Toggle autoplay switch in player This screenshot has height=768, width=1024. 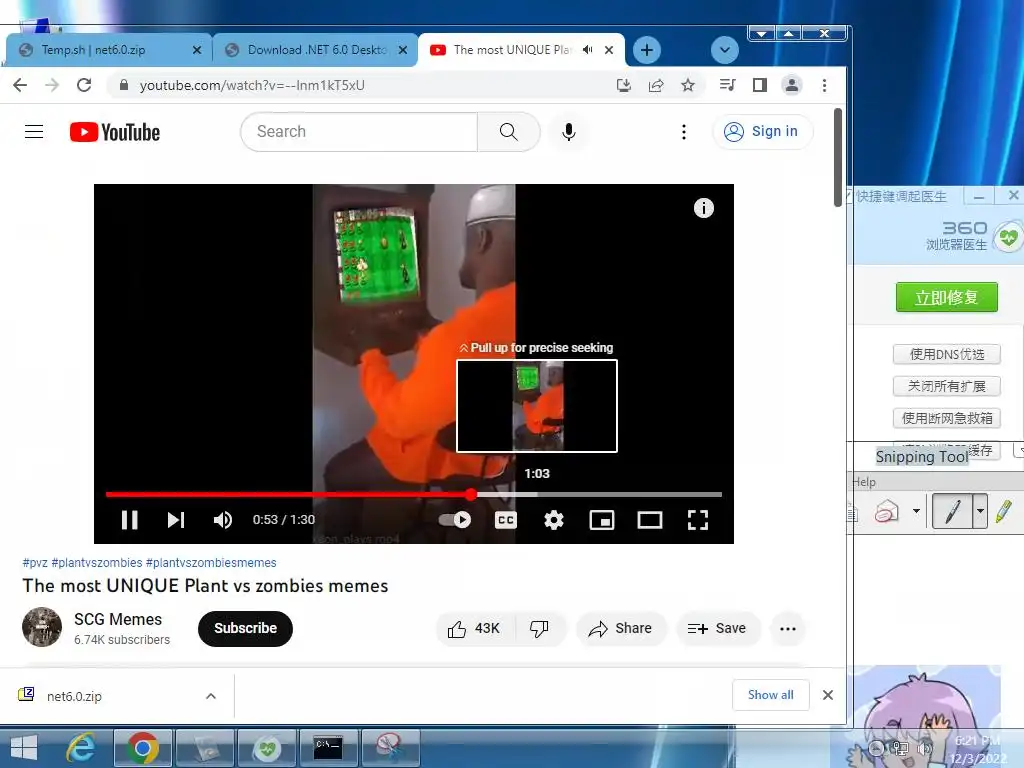455,520
